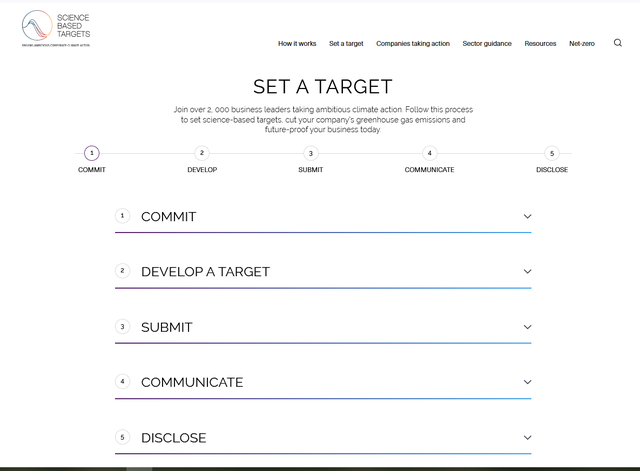
Task: Click step 2 circle above Develop
Action: pyautogui.click(x=202, y=153)
